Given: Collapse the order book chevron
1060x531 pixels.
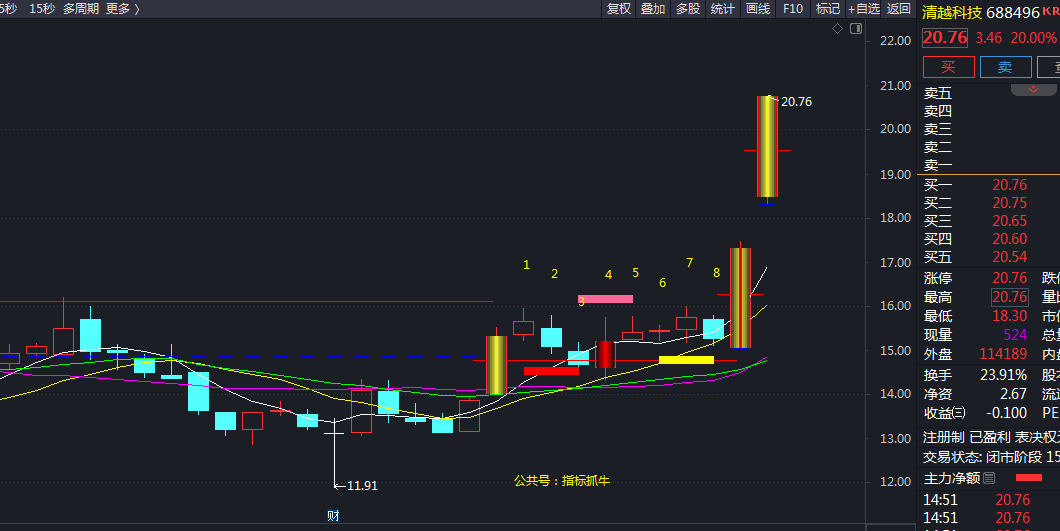Looking at the screenshot, I should [1033, 89].
